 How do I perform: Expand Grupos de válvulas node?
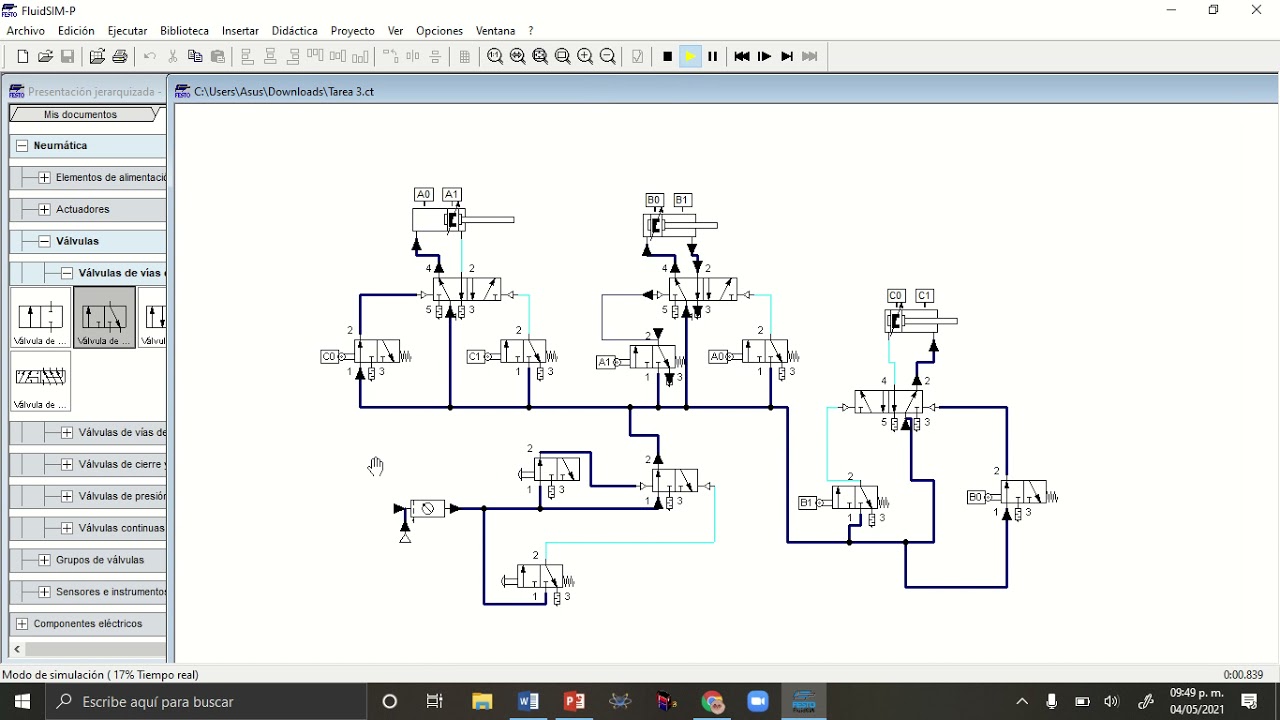[44, 560]
